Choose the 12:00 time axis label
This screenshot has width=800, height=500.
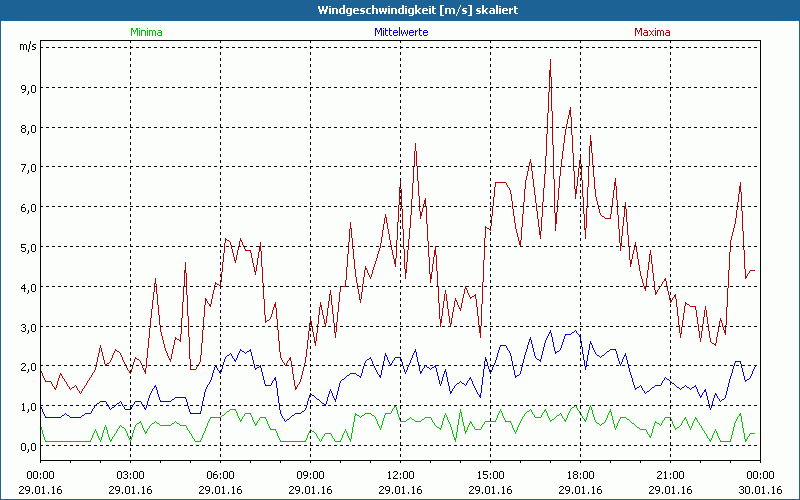400,474
